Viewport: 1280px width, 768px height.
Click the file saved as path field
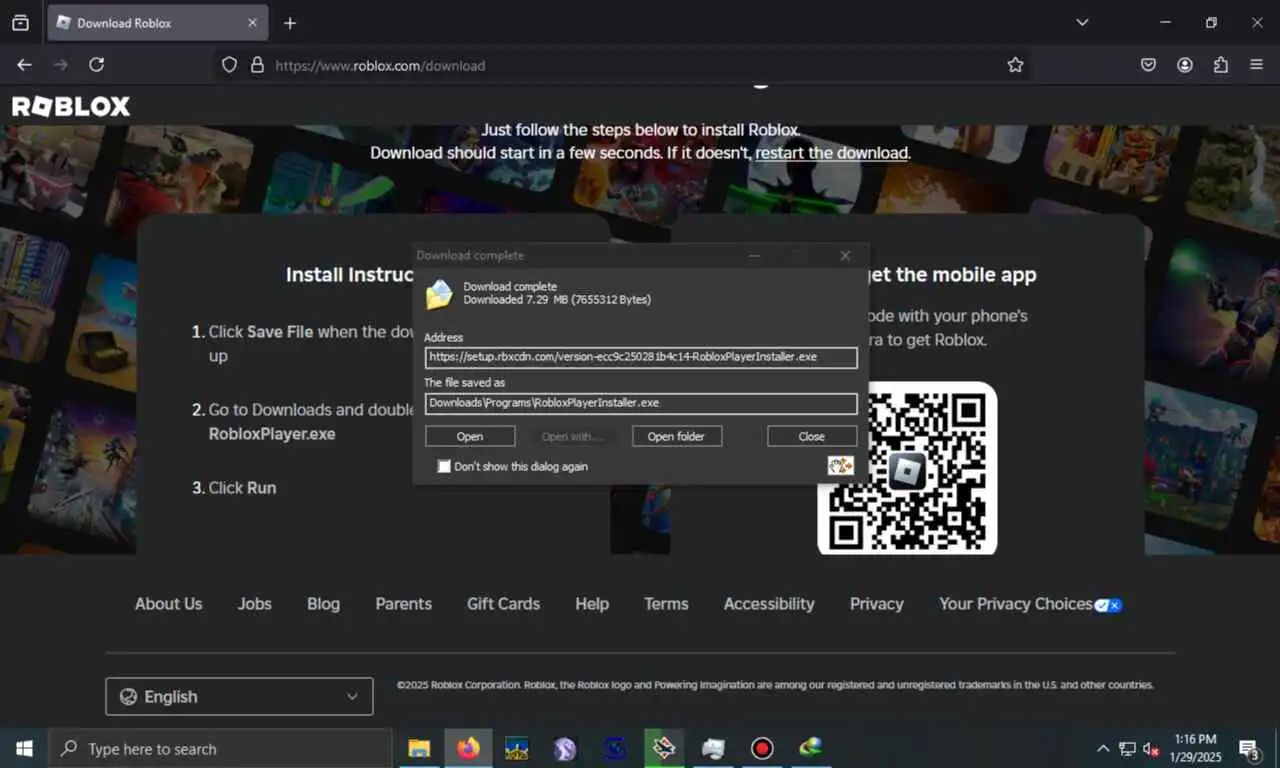(x=641, y=403)
